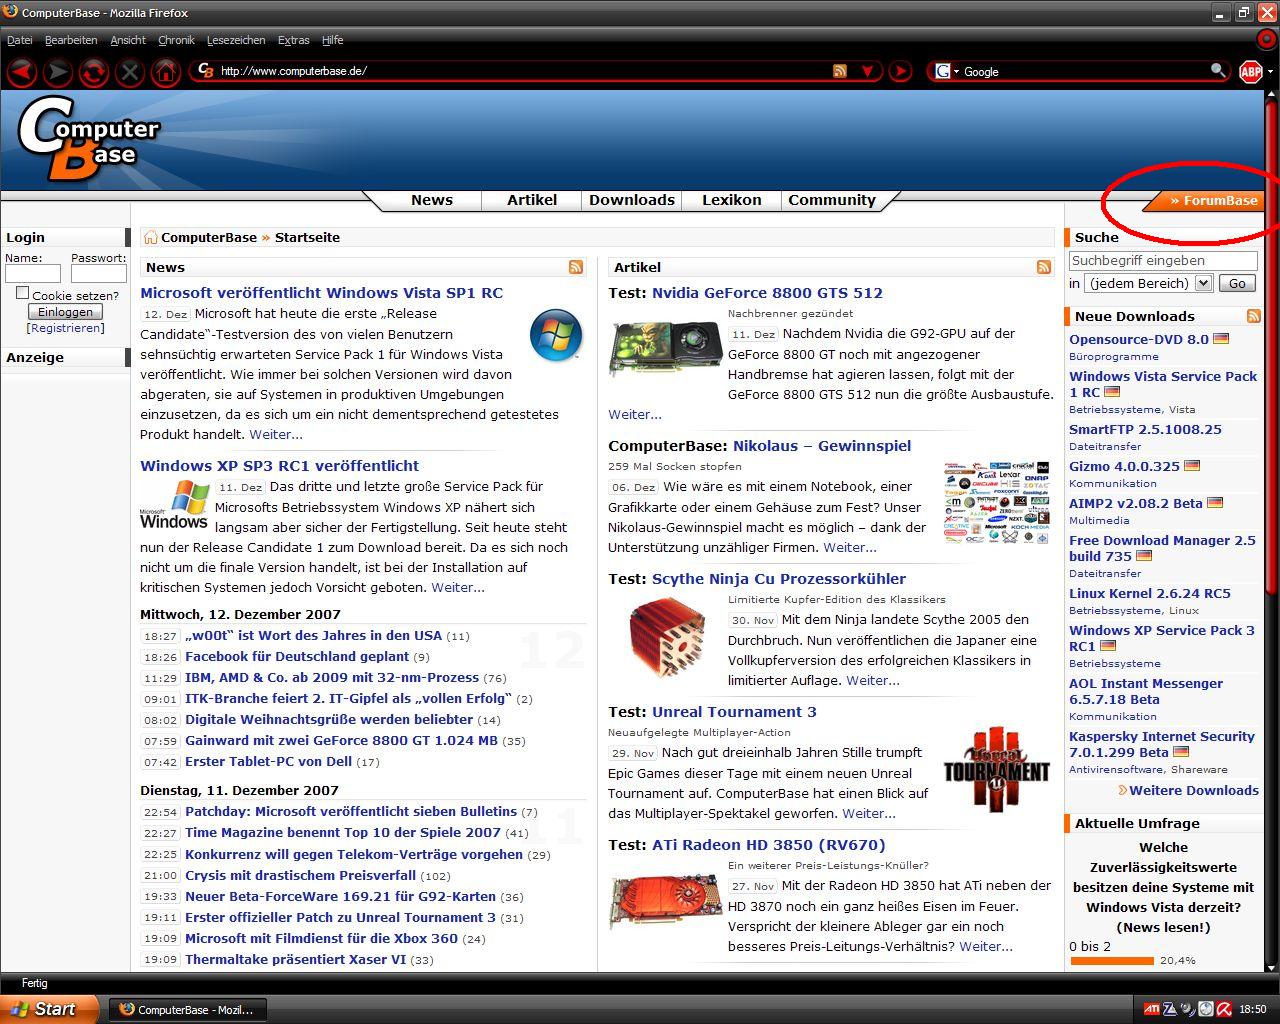
Task: Click the Windows XP logo image
Action: click(174, 503)
